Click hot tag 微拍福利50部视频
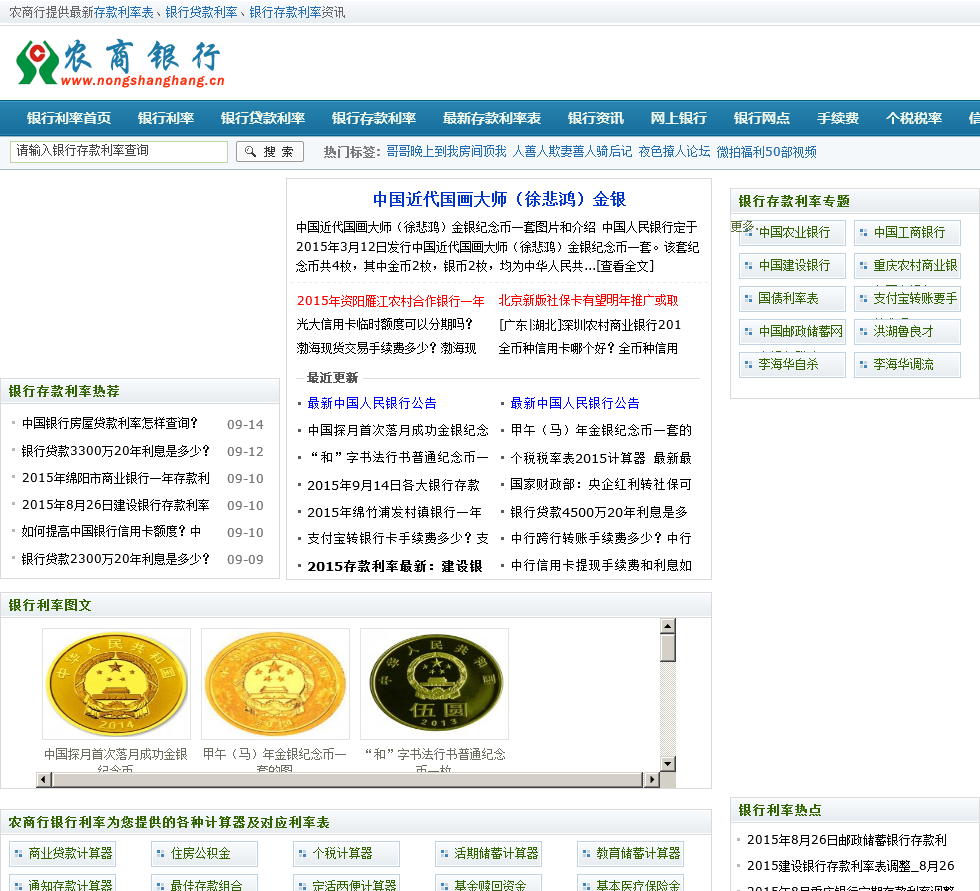The height and width of the screenshot is (891, 980). [766, 152]
